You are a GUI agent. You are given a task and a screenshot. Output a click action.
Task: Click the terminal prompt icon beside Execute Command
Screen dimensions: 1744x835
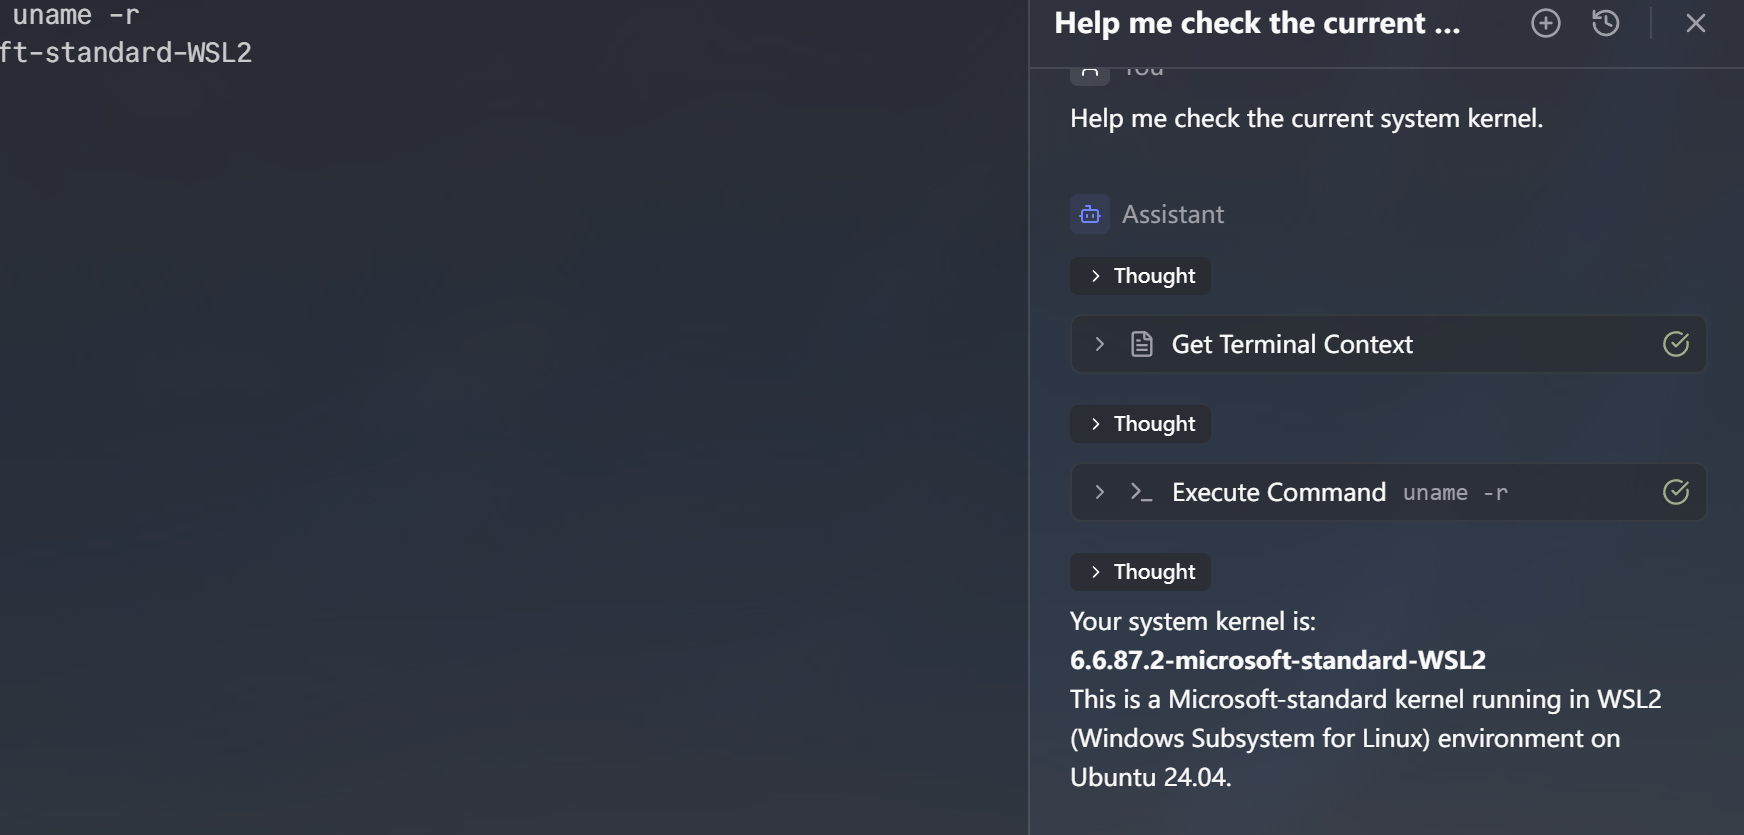pos(1141,492)
